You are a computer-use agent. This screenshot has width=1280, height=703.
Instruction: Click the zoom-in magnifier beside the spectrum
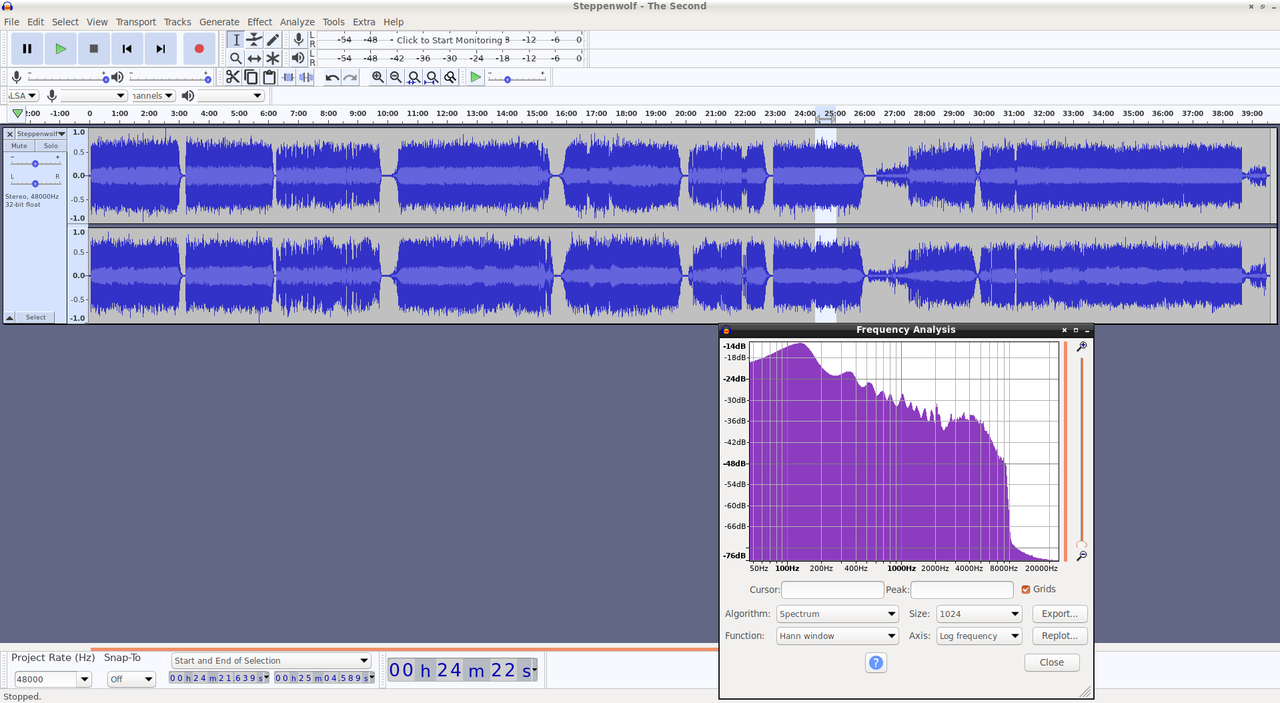point(1081,347)
